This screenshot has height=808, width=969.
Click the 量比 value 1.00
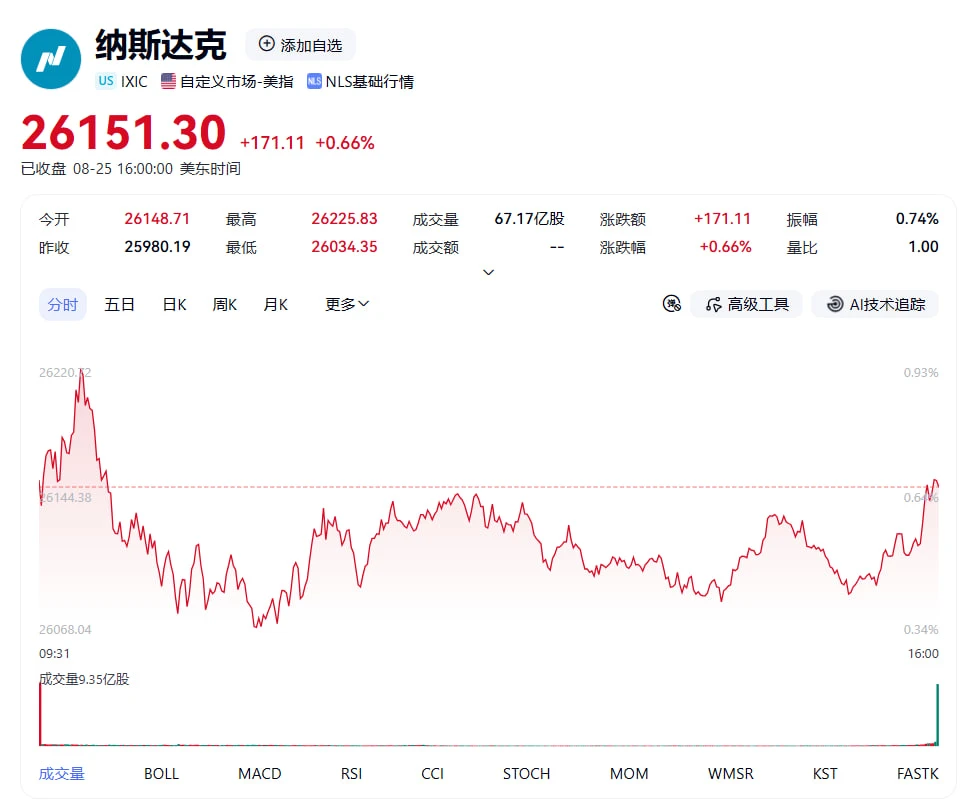(x=923, y=247)
